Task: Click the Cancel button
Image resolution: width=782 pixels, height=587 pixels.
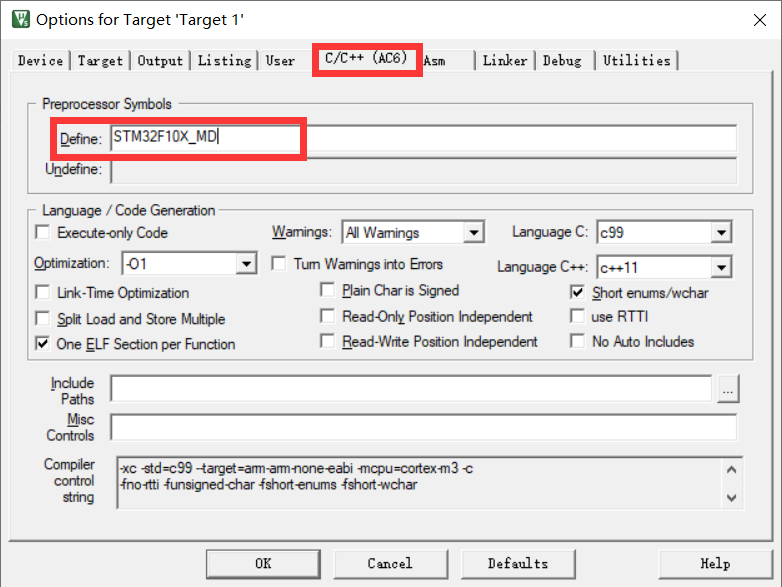Action: (390, 564)
